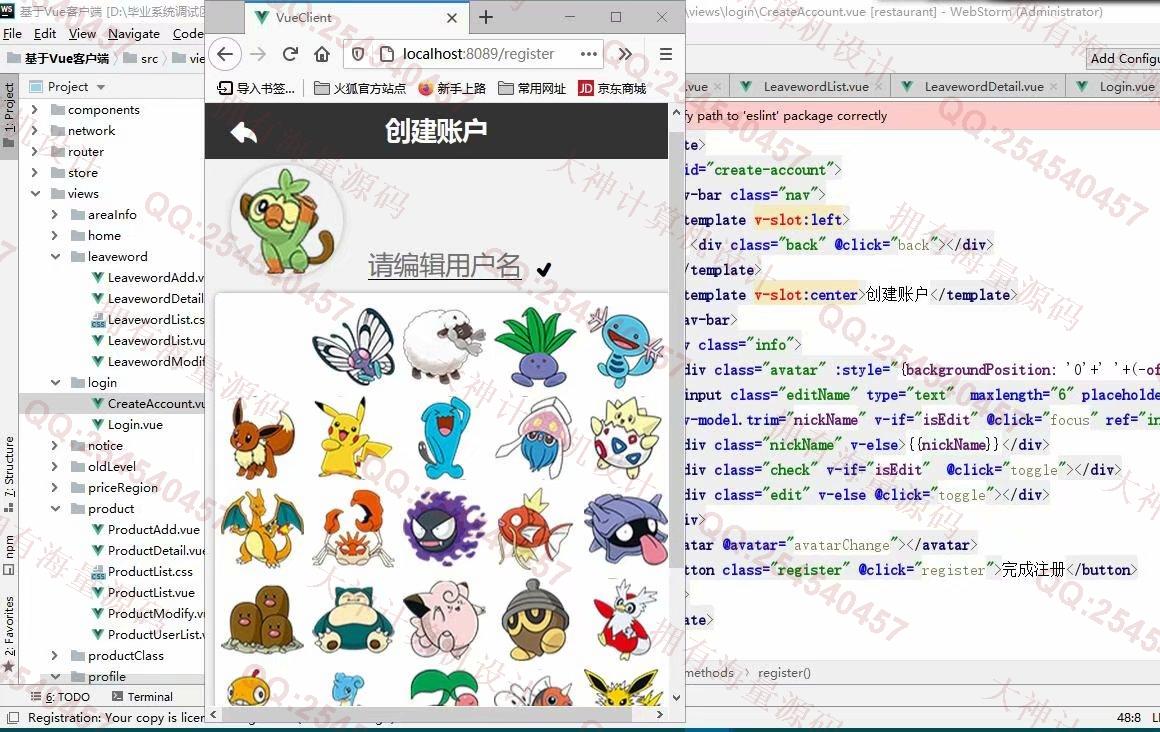This screenshot has height=732, width=1160.
Task: Open the 6: TODO tool window
Action: click(x=60, y=696)
